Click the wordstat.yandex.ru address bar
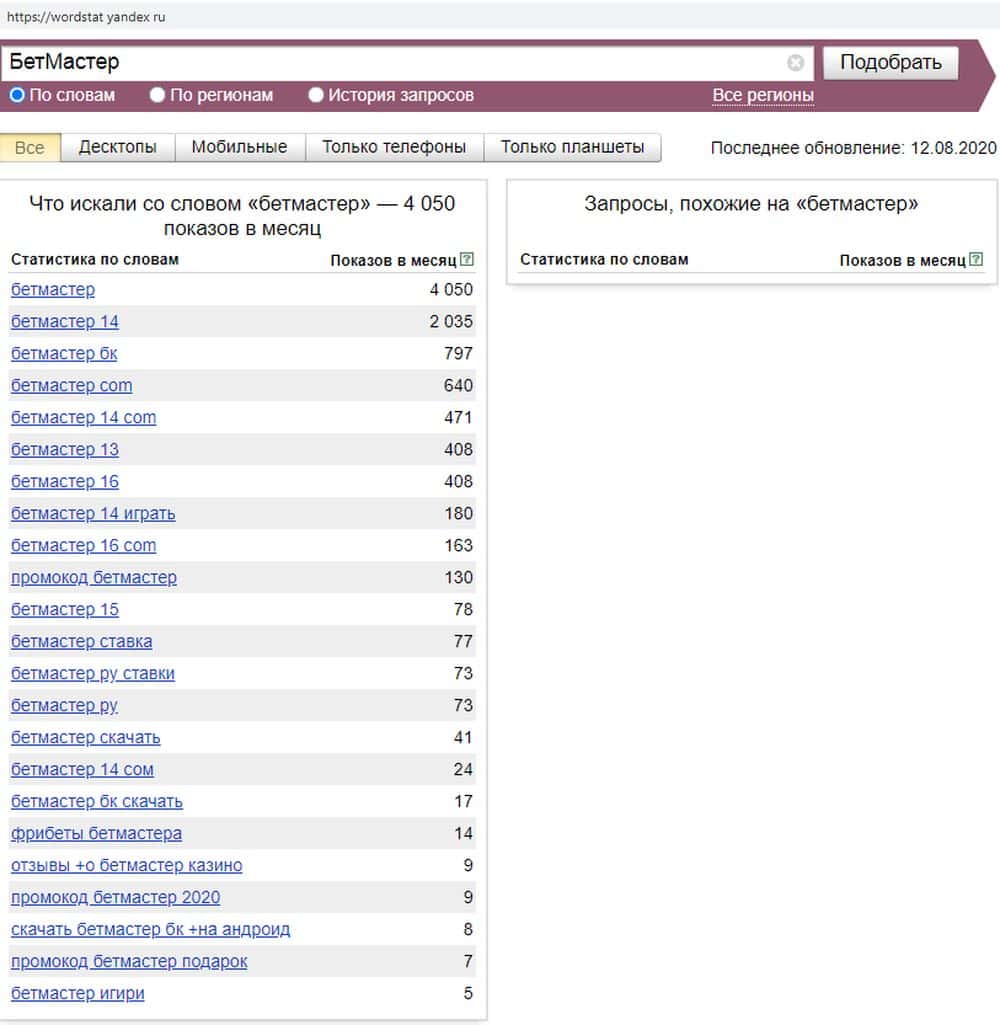The image size is (1000, 1025). 500,17
